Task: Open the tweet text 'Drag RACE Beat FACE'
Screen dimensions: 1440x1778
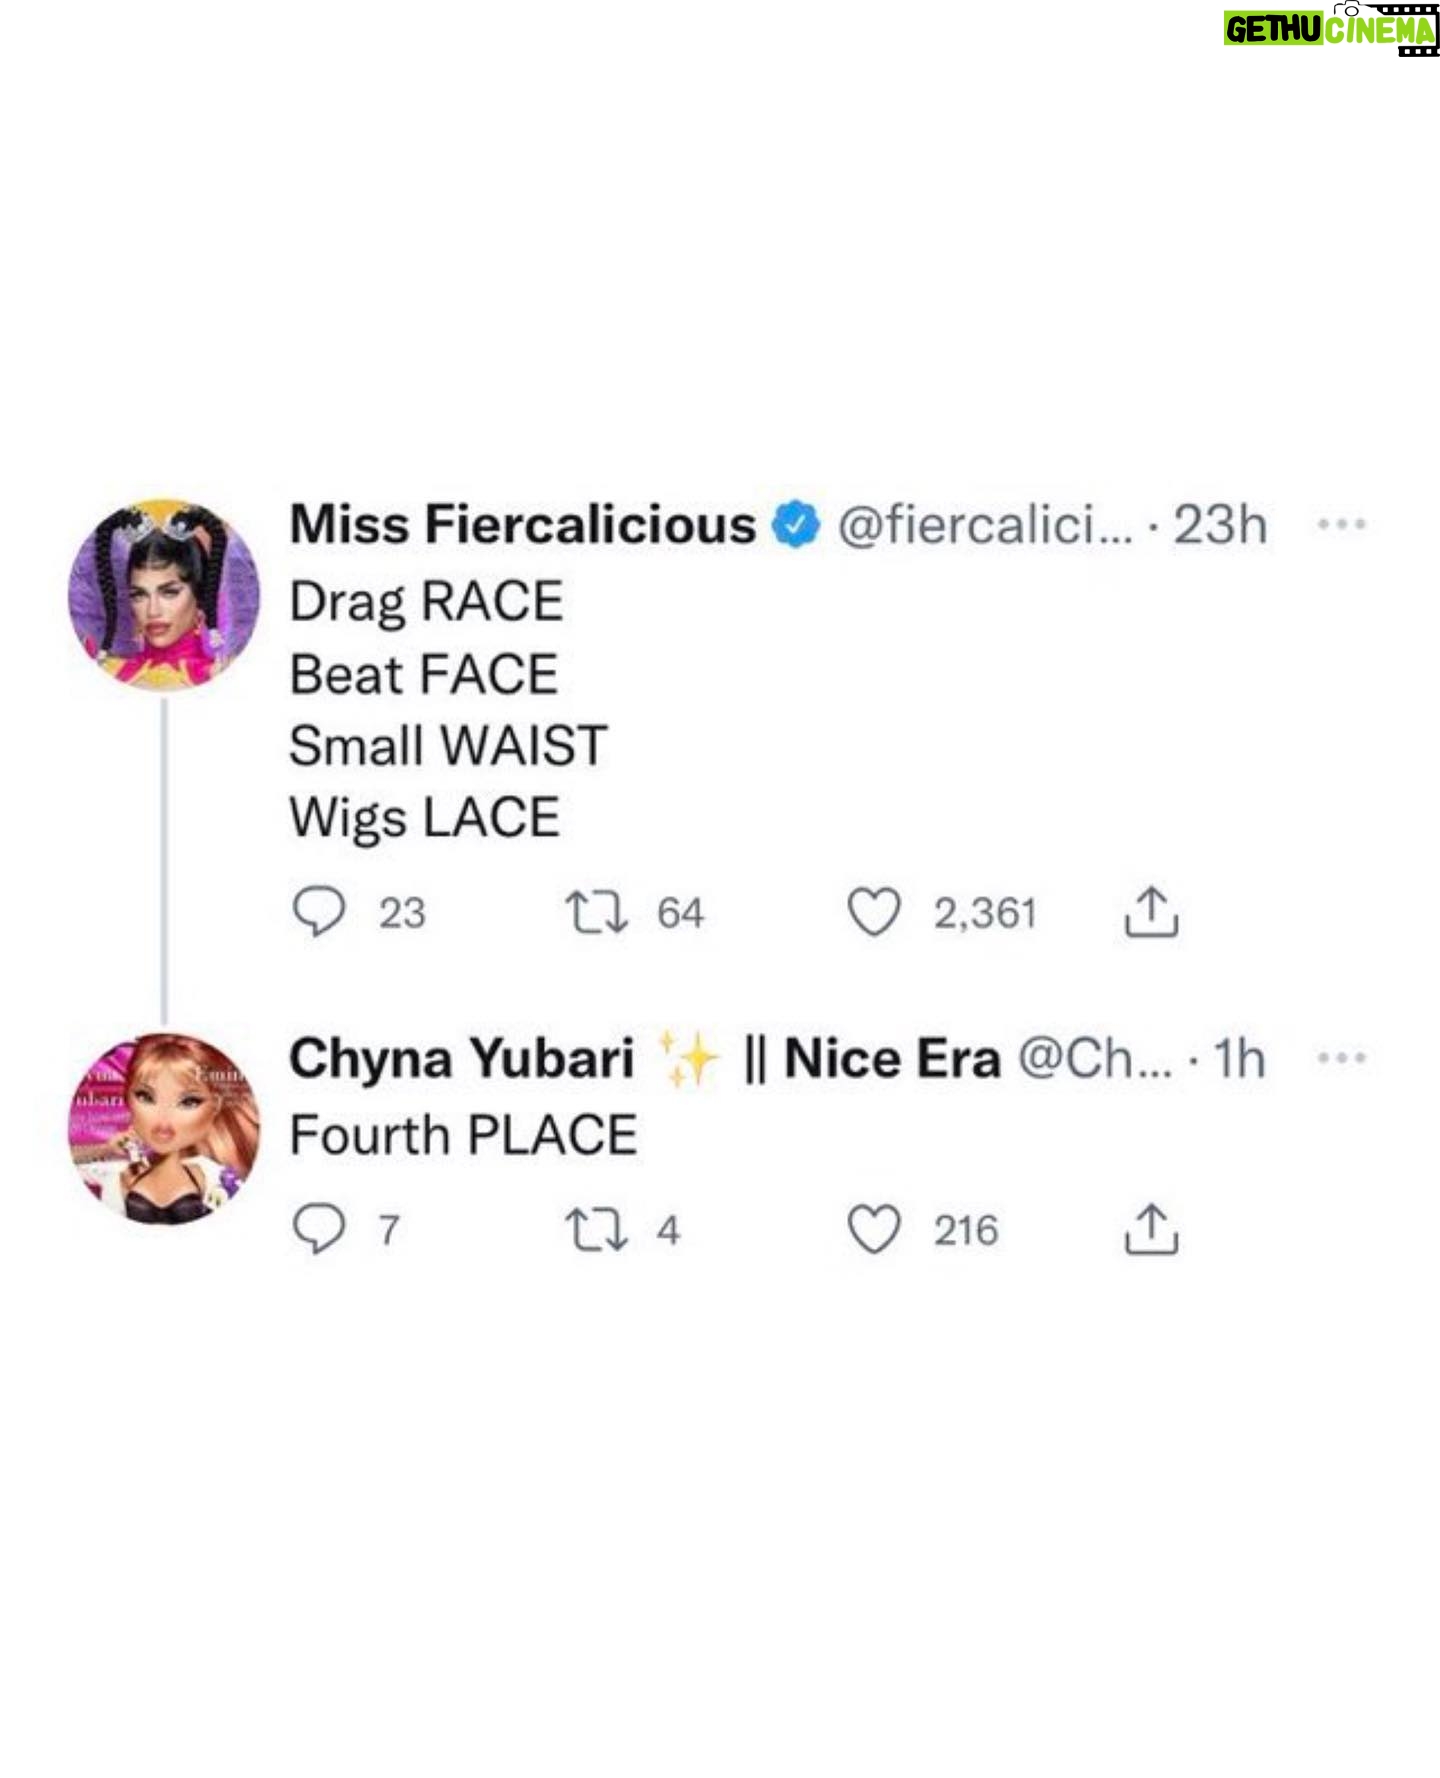Action: click(x=426, y=637)
